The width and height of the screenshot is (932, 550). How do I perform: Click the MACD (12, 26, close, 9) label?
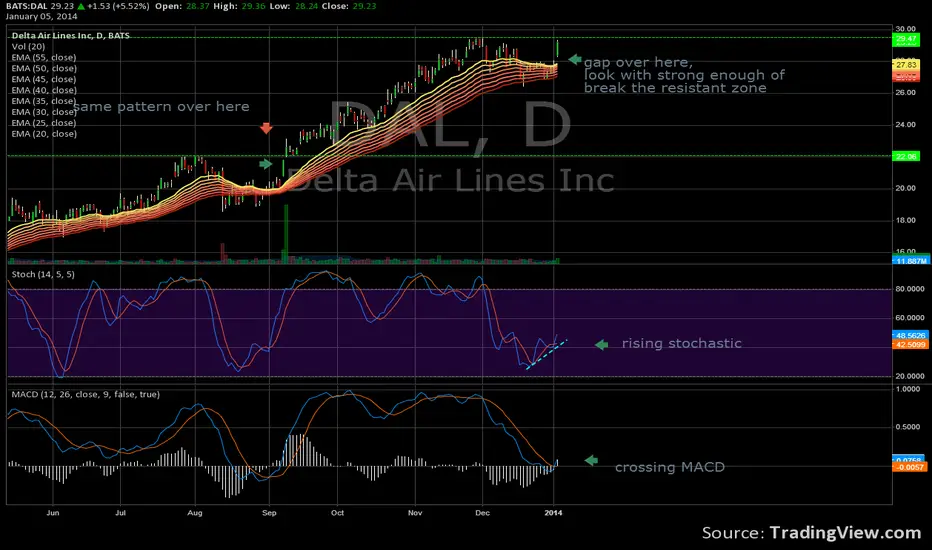click(86, 394)
